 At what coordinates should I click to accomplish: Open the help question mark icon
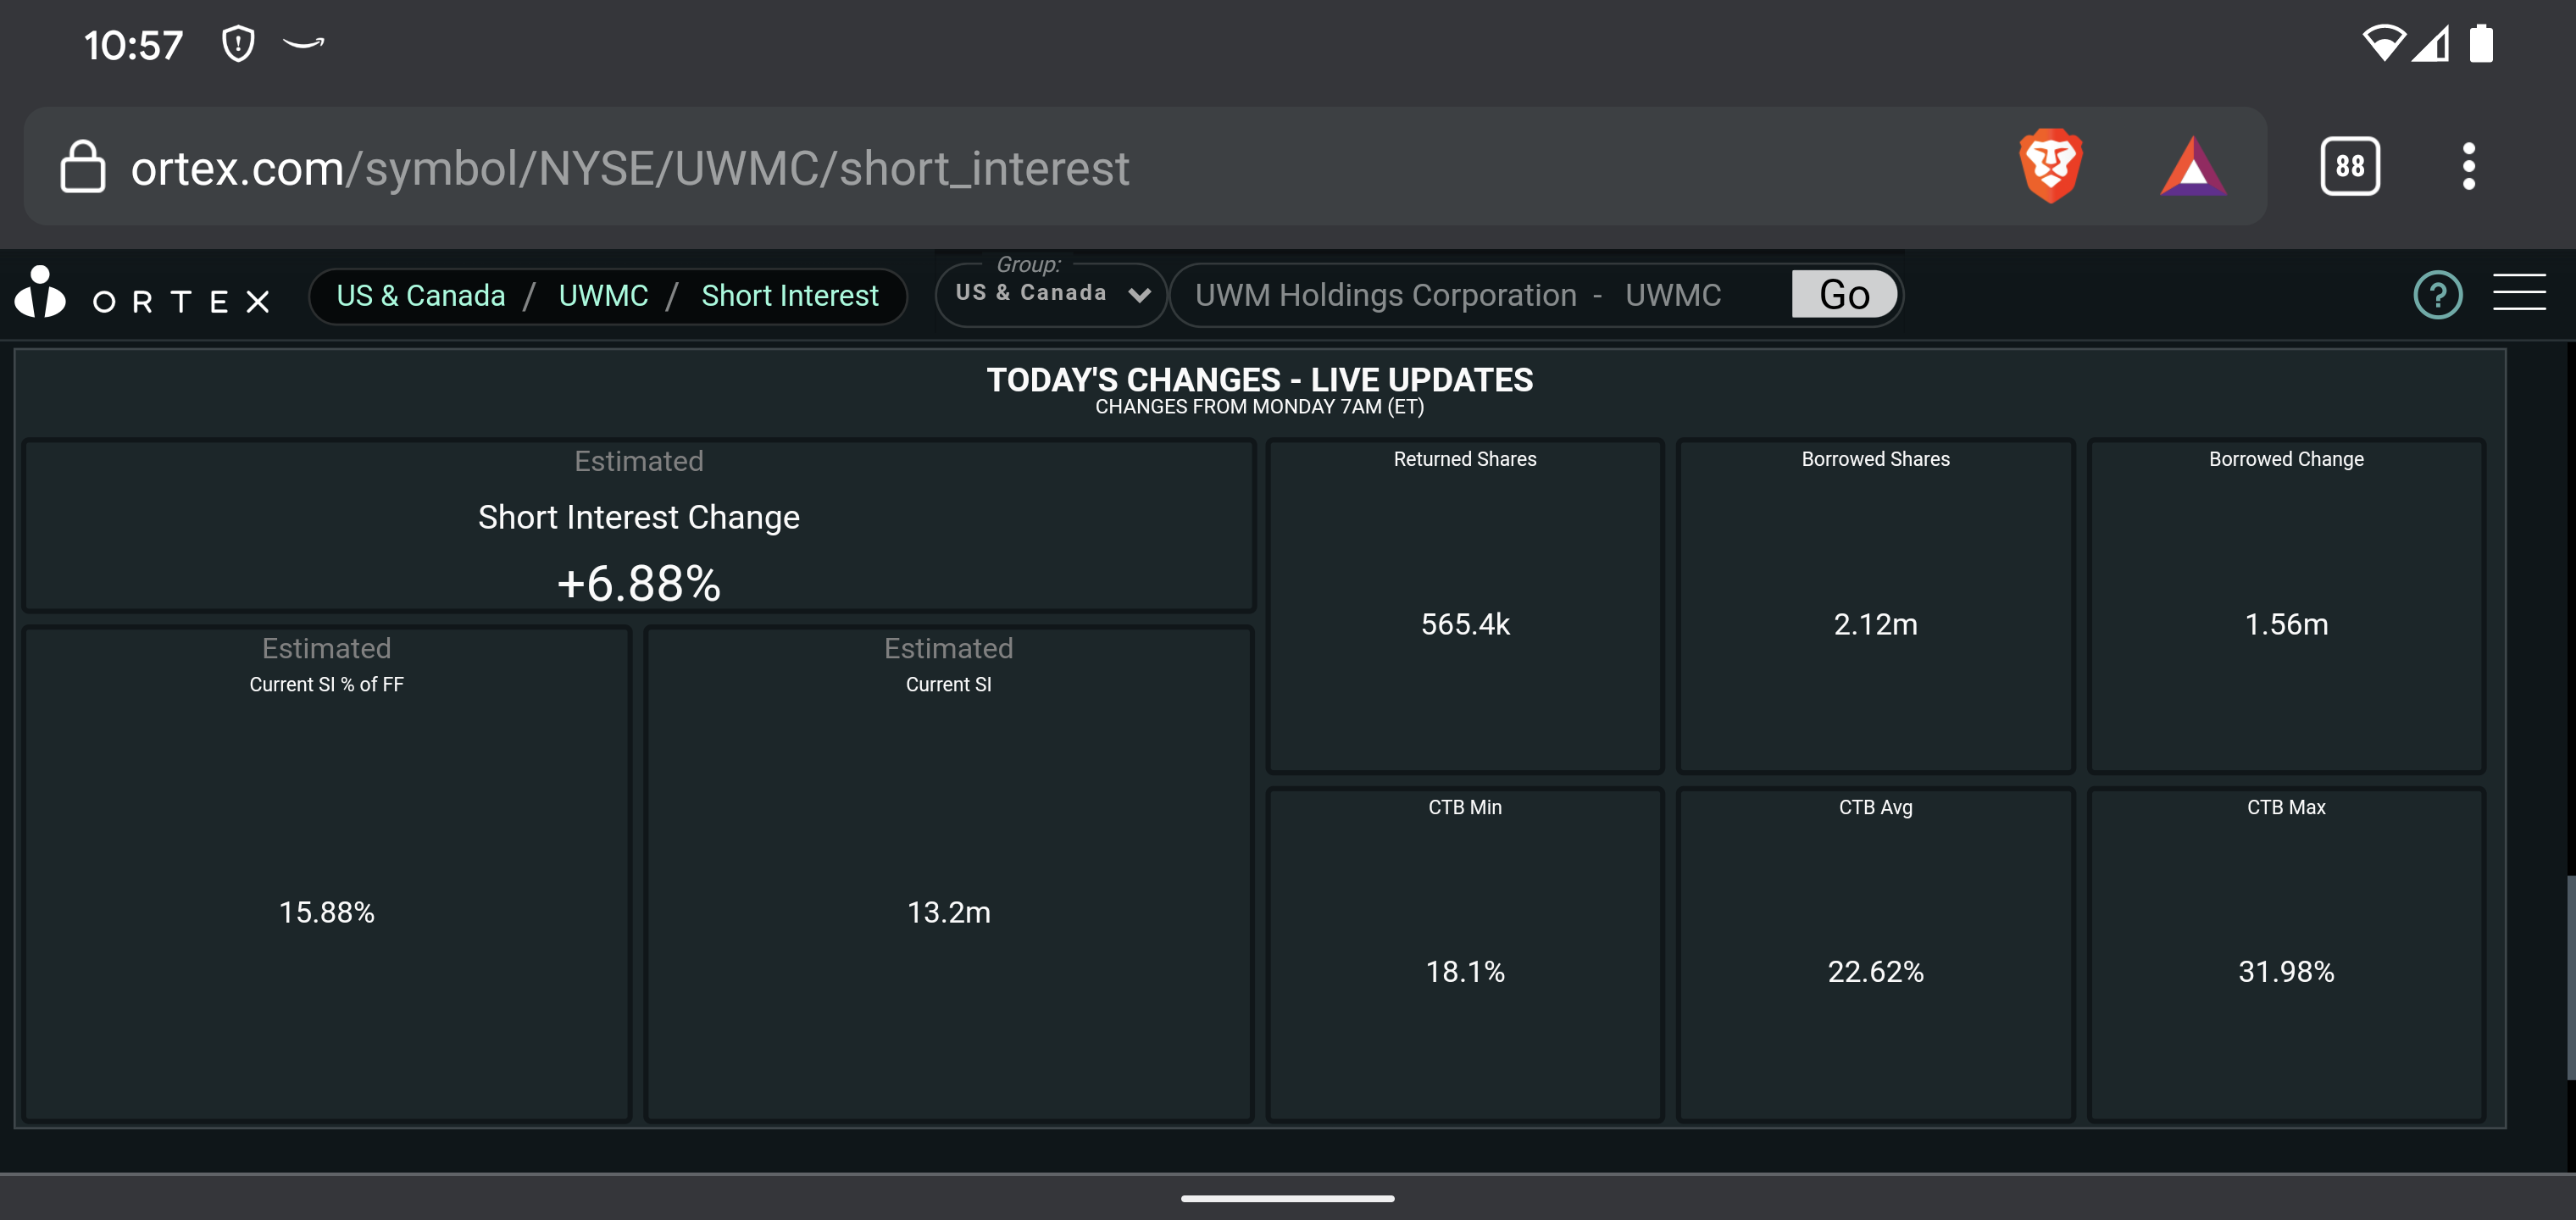(2437, 295)
